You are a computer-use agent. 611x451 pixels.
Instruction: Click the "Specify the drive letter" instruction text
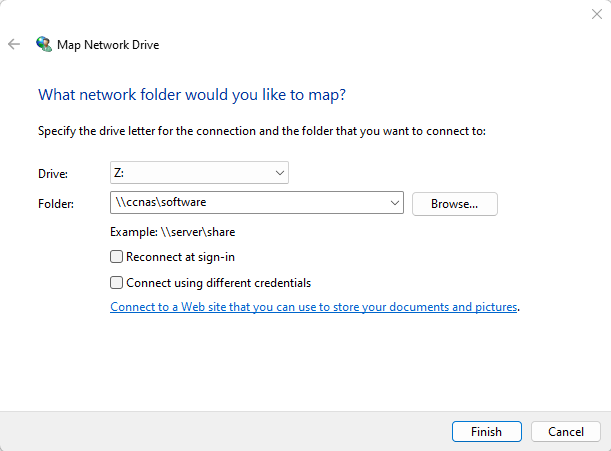click(x=261, y=131)
